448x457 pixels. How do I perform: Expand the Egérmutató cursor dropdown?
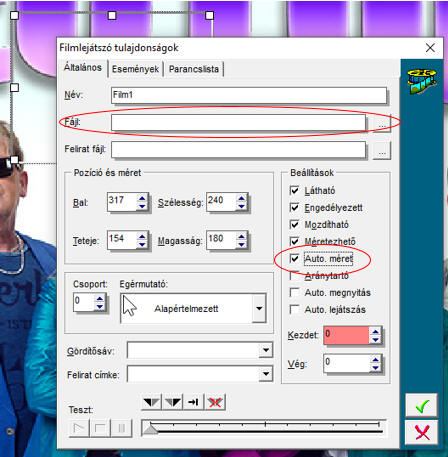click(259, 308)
